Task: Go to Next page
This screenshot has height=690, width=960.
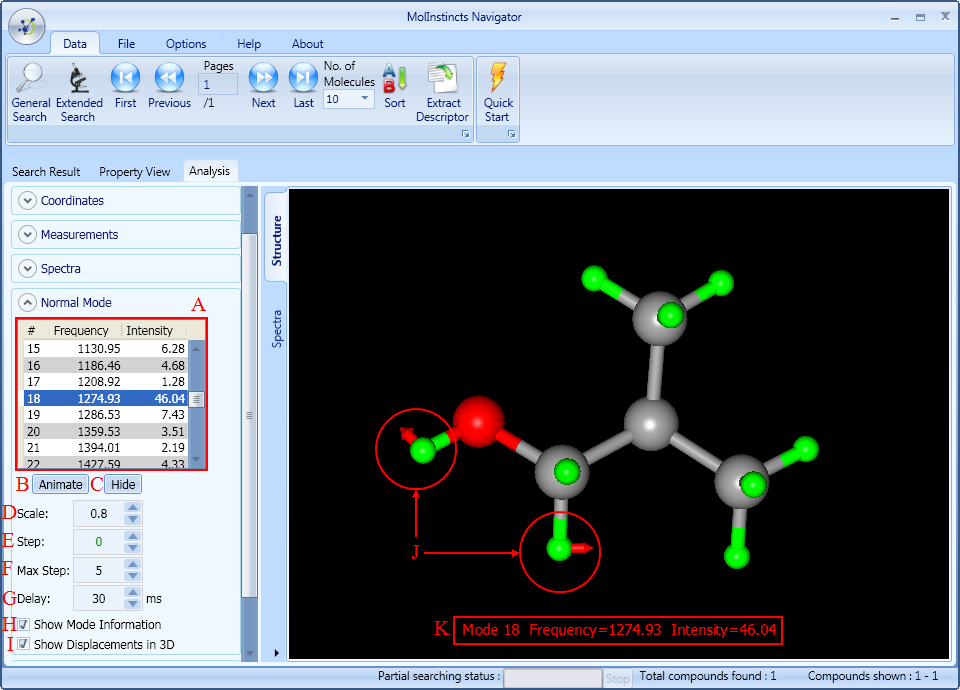Action: coord(263,86)
